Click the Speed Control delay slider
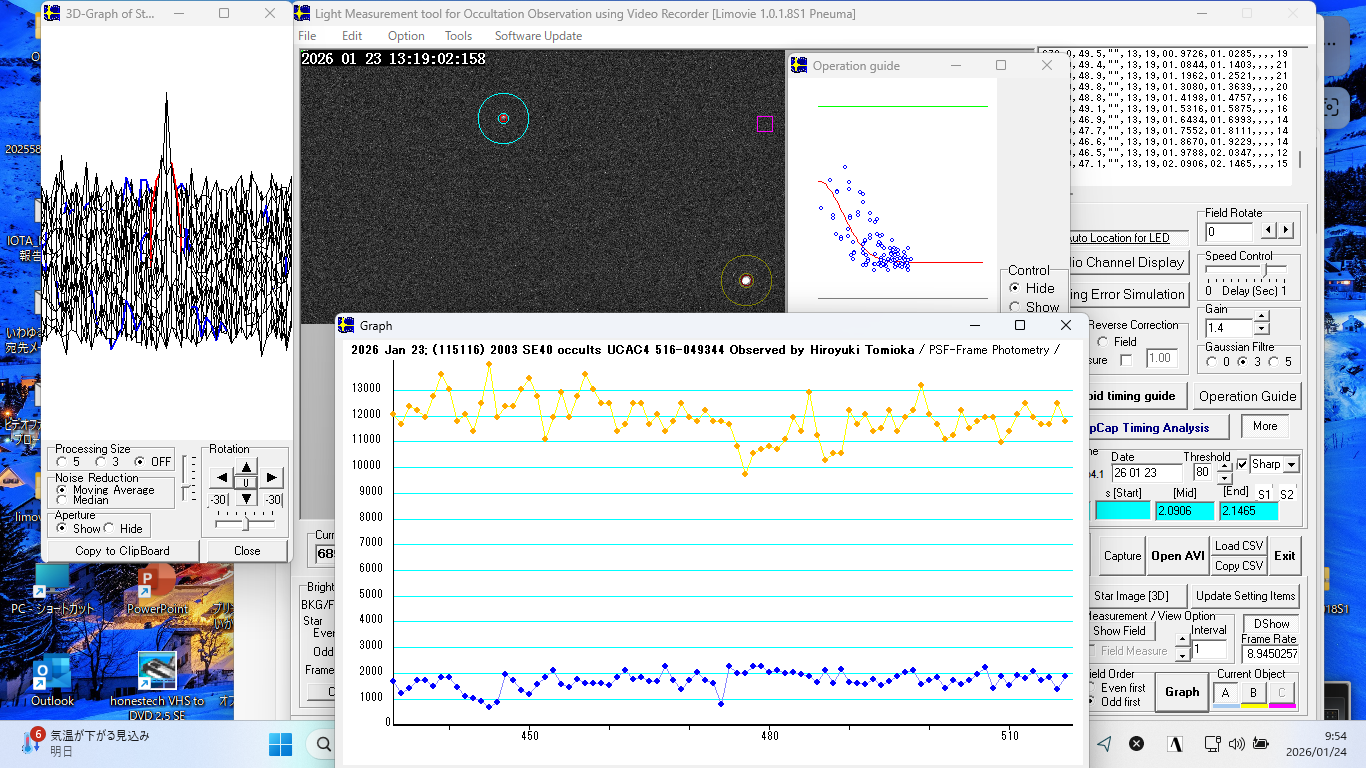 tap(1266, 270)
